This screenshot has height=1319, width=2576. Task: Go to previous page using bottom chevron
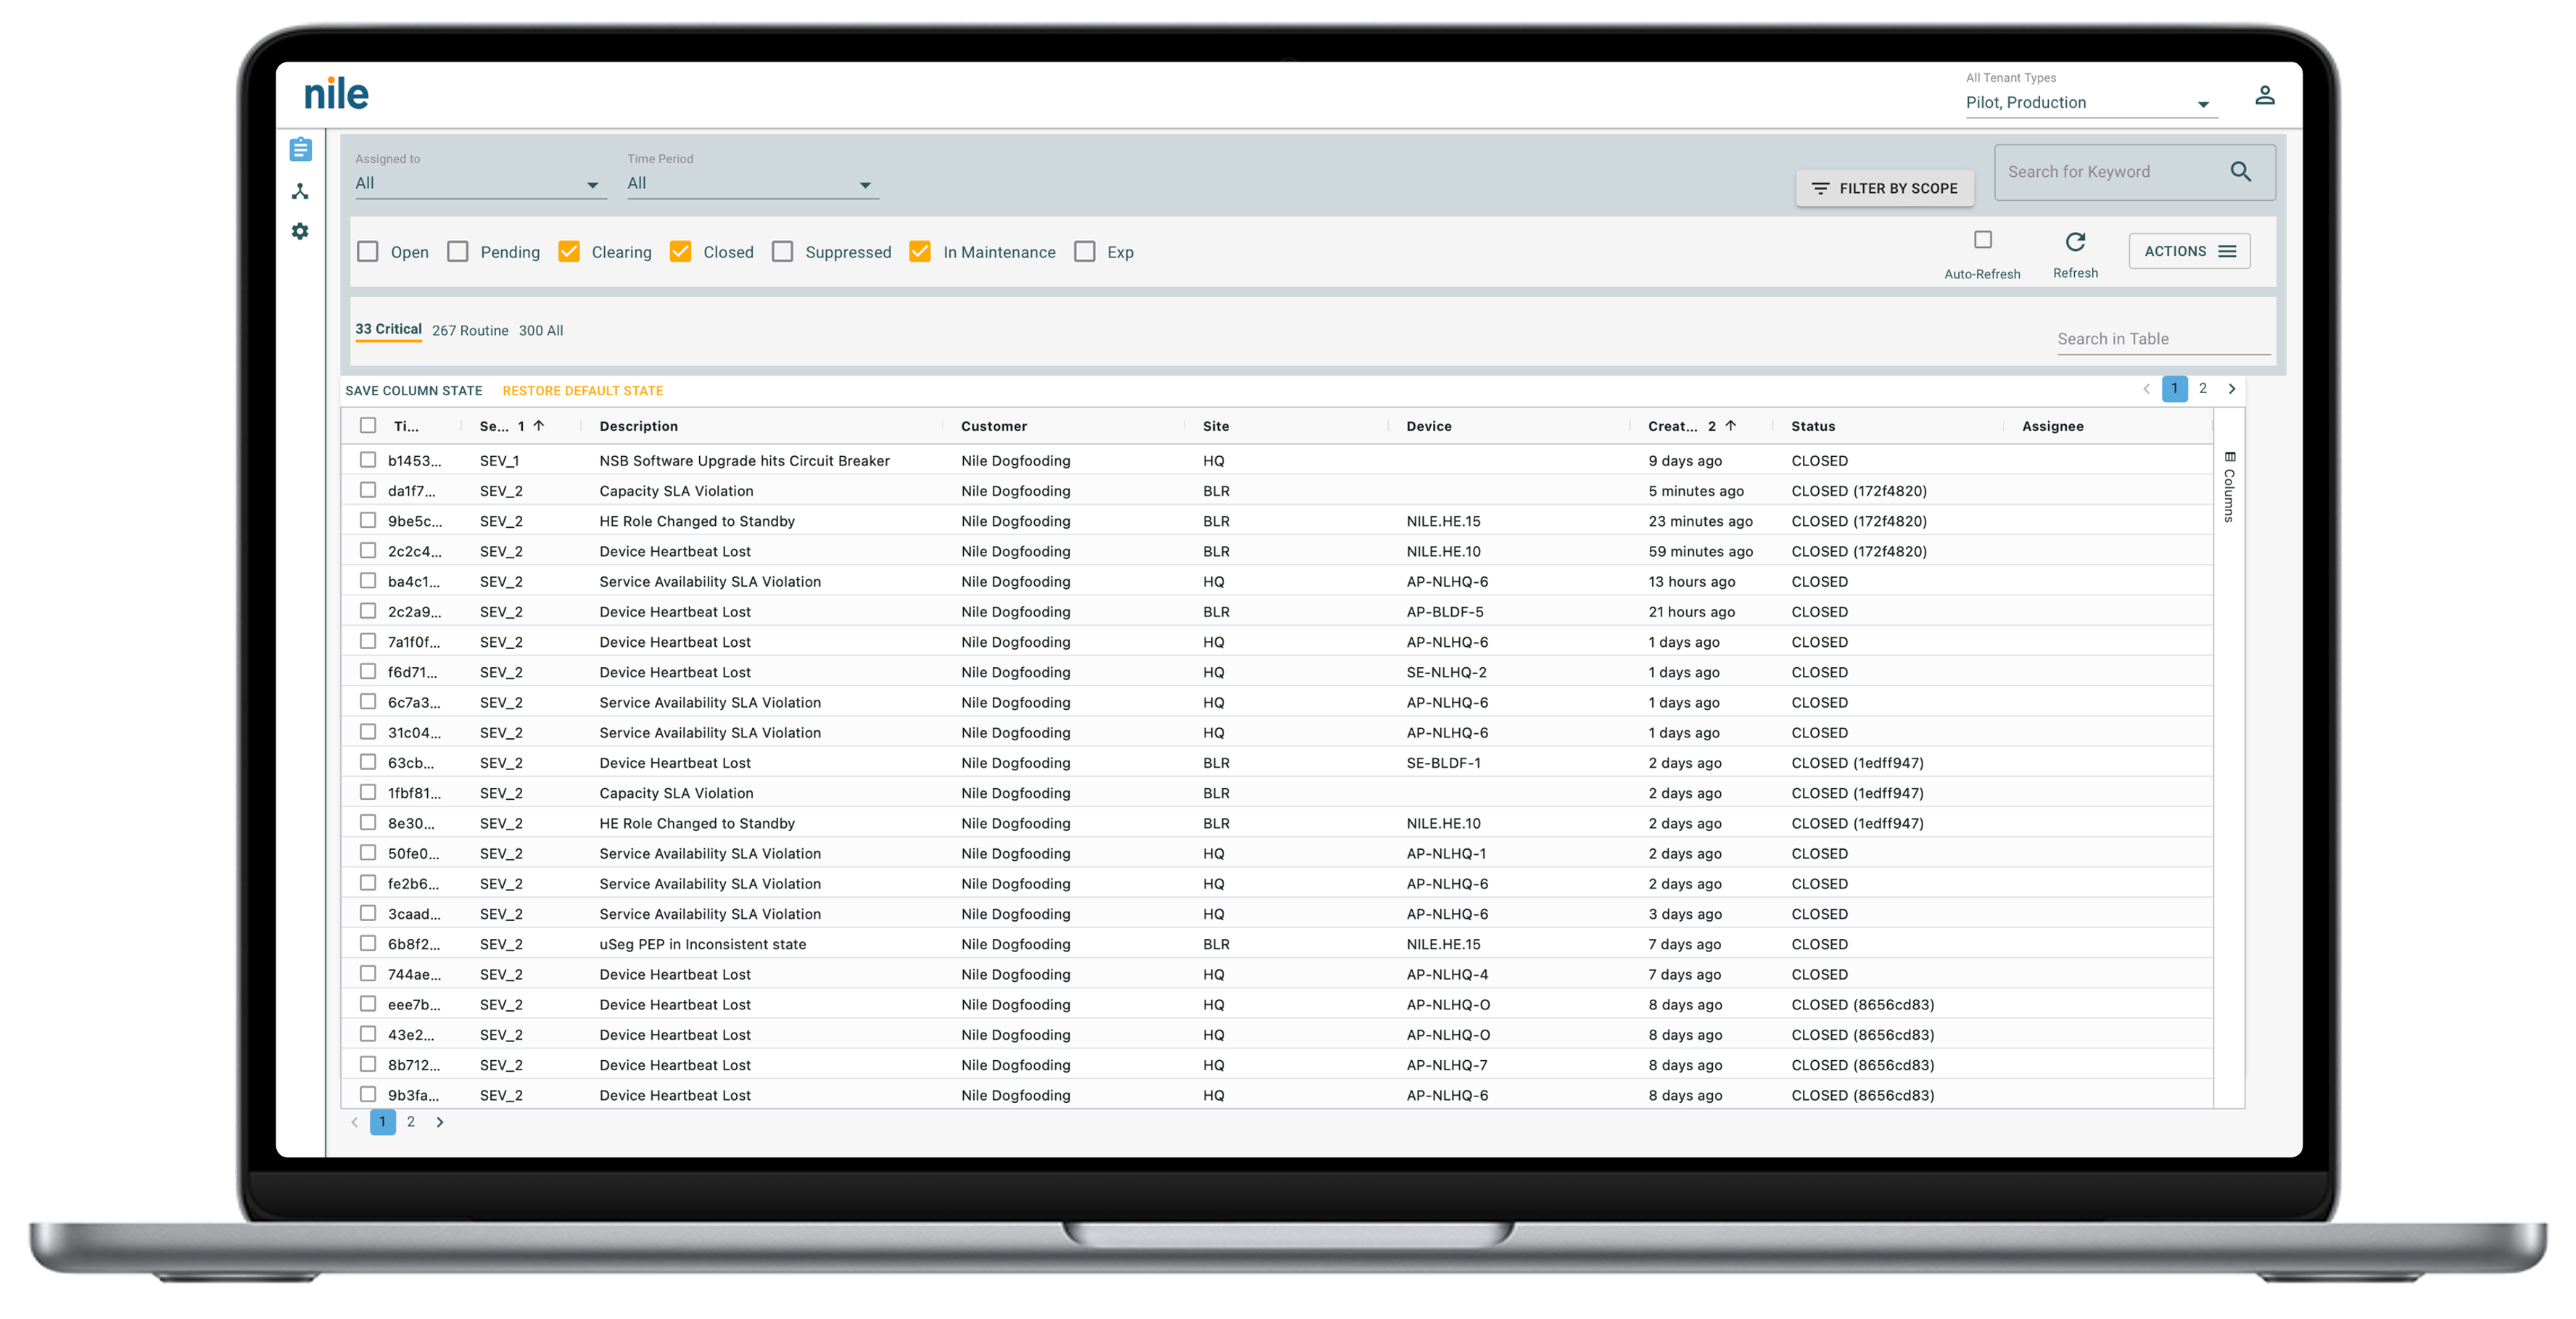[354, 1122]
